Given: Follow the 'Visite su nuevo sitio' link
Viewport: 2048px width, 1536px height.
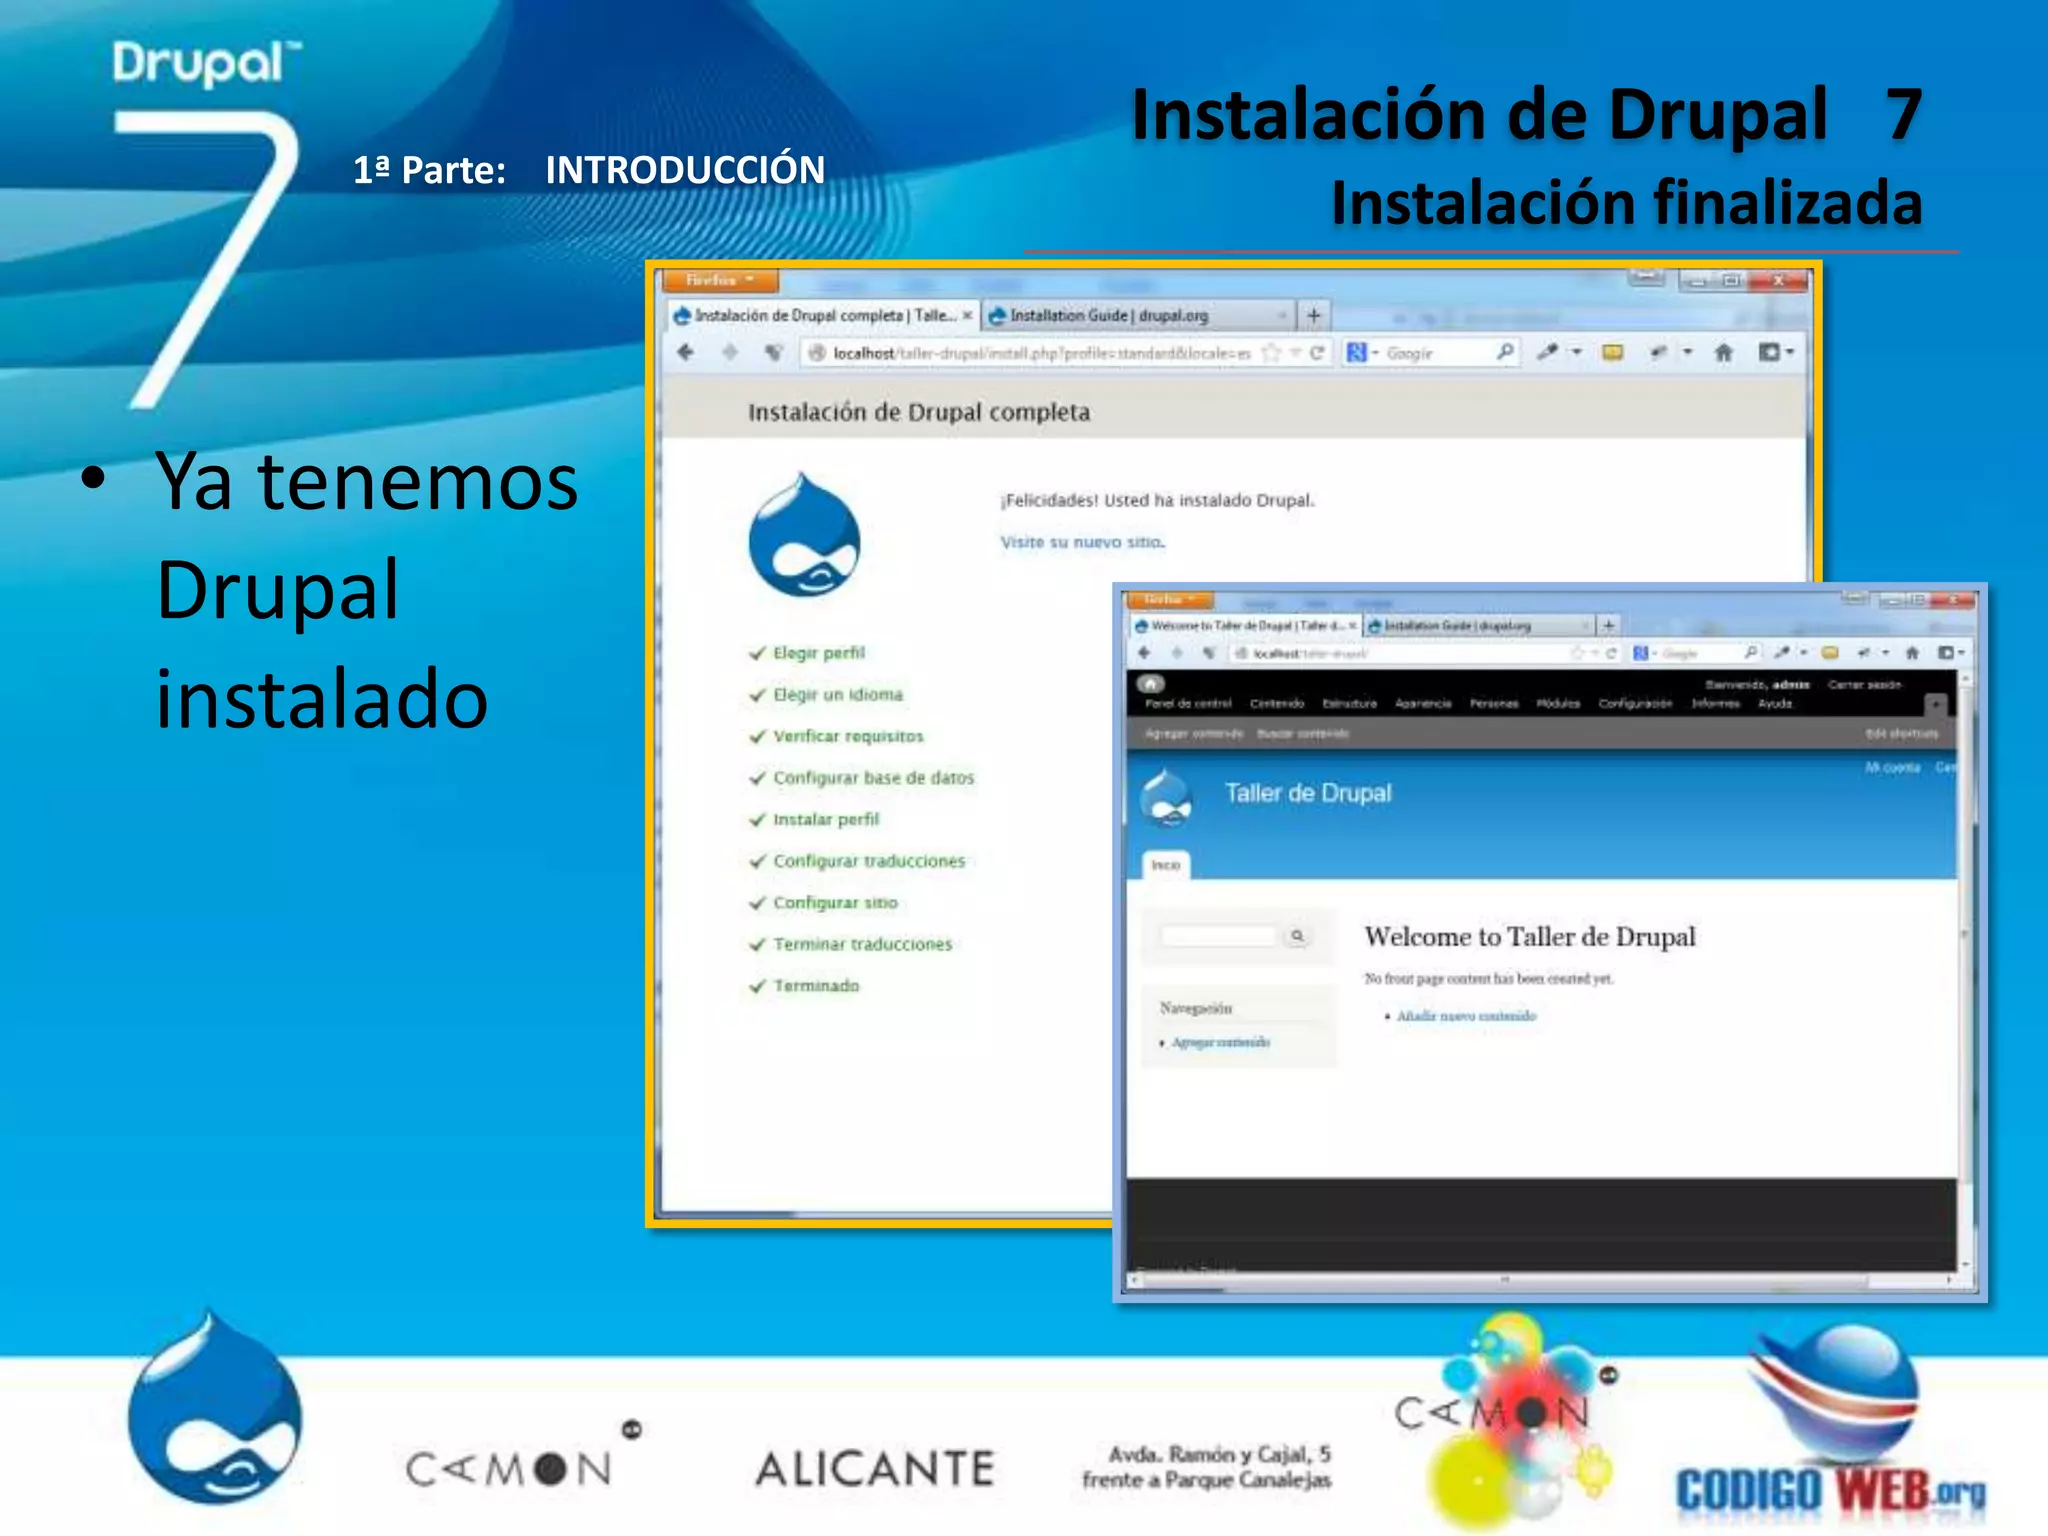Looking at the screenshot, I should coord(1082,542).
